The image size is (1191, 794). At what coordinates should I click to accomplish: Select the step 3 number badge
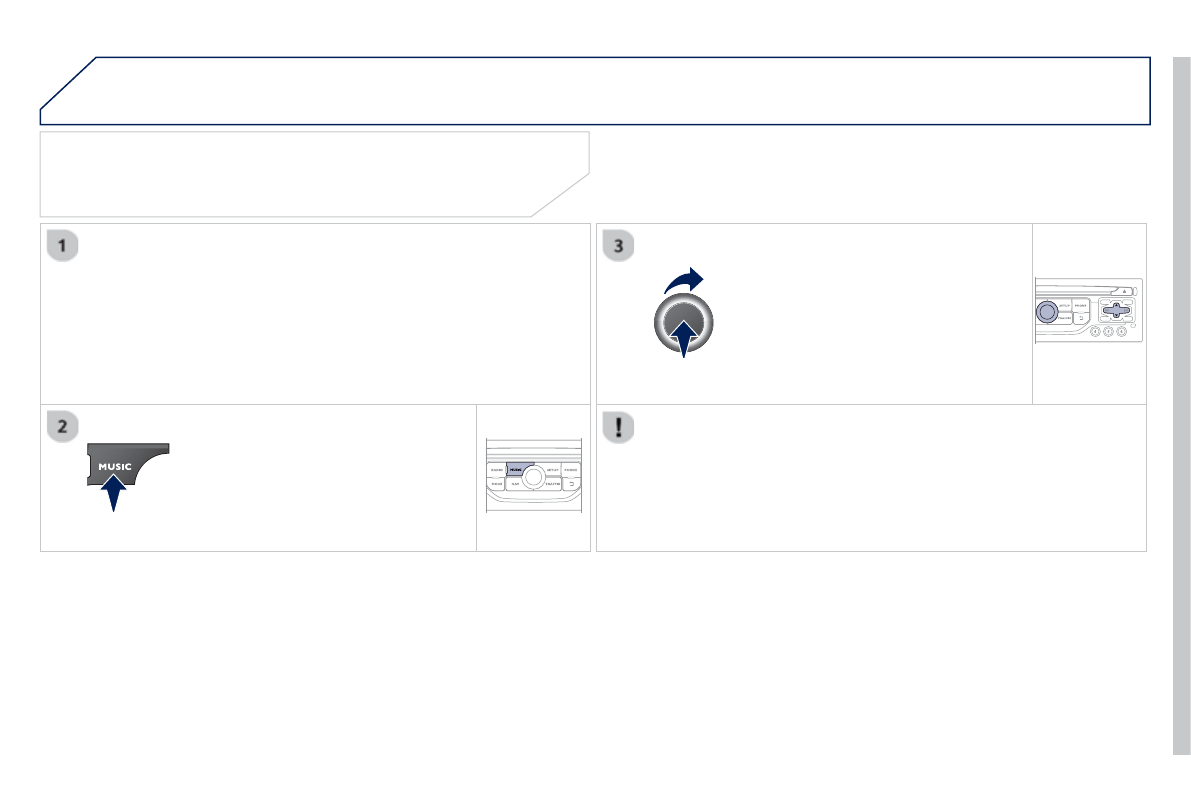(x=618, y=245)
